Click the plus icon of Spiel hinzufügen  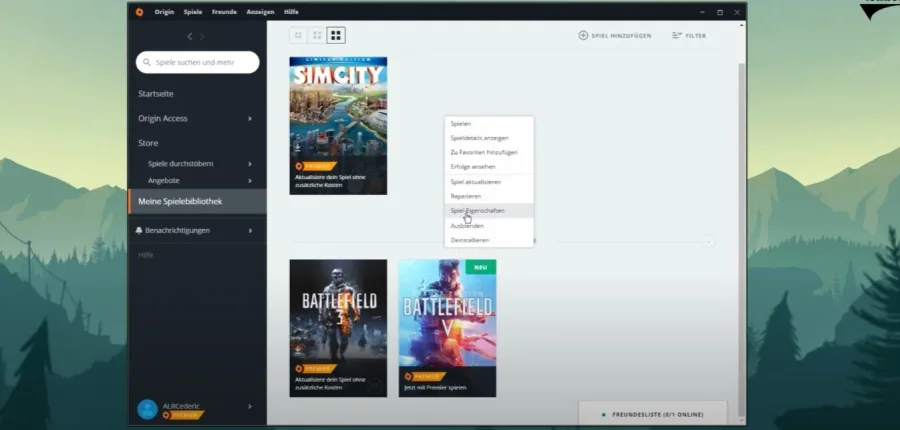pos(583,36)
